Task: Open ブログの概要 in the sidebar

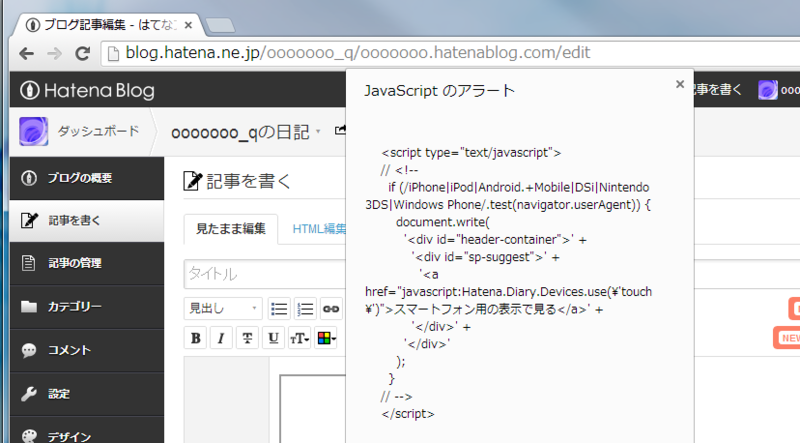Action: (x=87, y=178)
